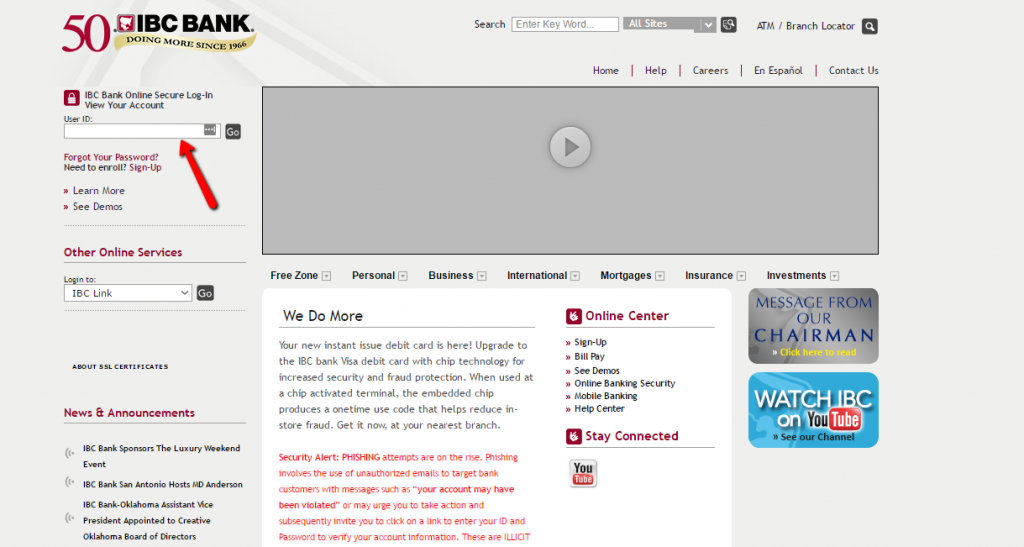This screenshot has width=1024, height=547.
Task: Click the IBC Bank logo
Action: pyautogui.click(x=159, y=33)
